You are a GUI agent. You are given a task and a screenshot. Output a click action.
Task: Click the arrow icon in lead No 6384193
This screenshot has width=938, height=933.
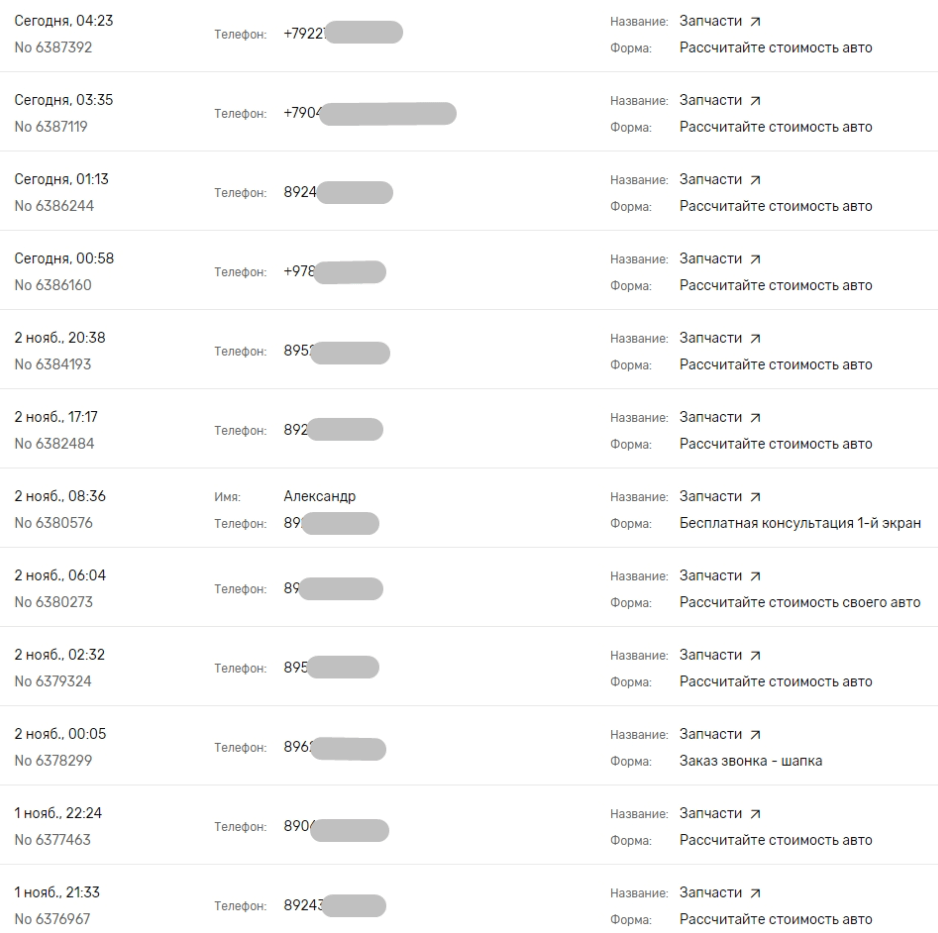click(754, 338)
